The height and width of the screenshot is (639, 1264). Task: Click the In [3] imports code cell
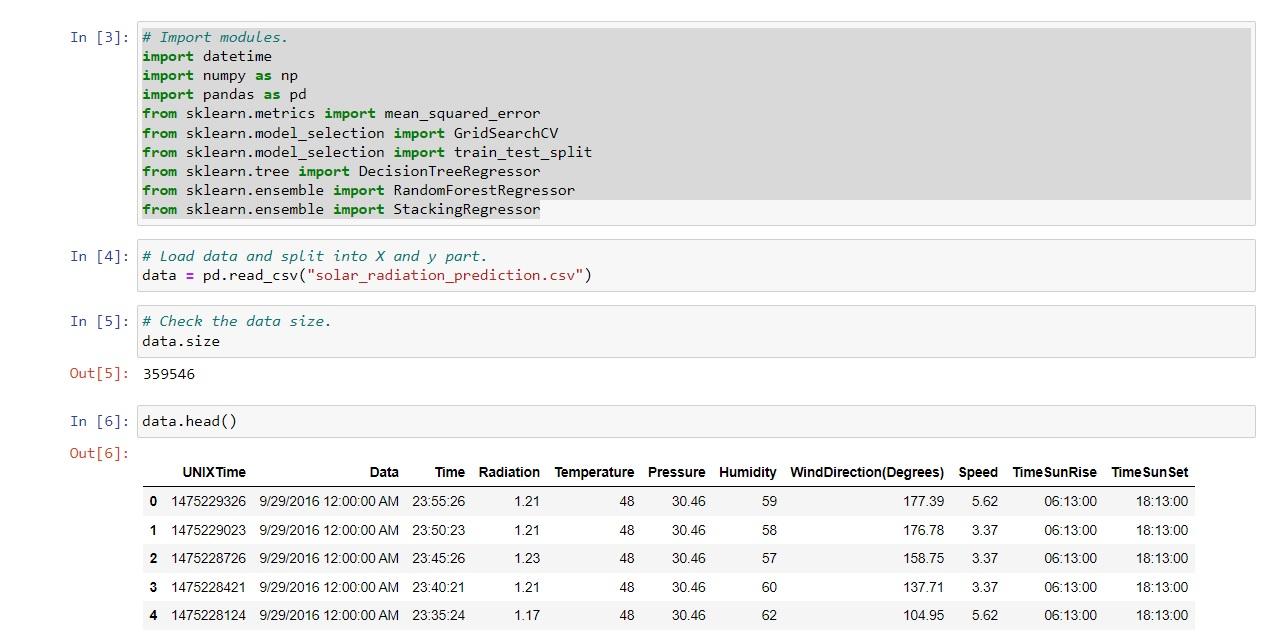pyautogui.click(x=696, y=123)
